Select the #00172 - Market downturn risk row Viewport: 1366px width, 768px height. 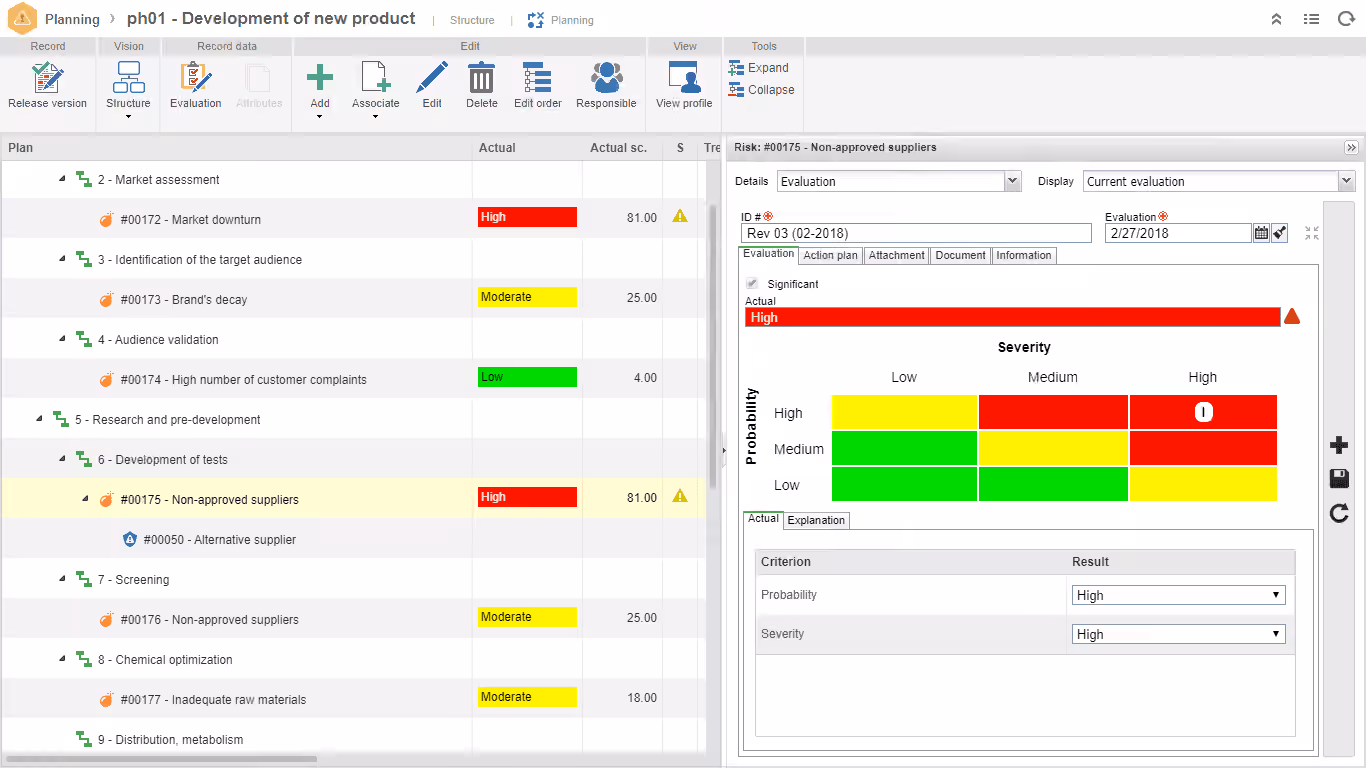(x=354, y=219)
